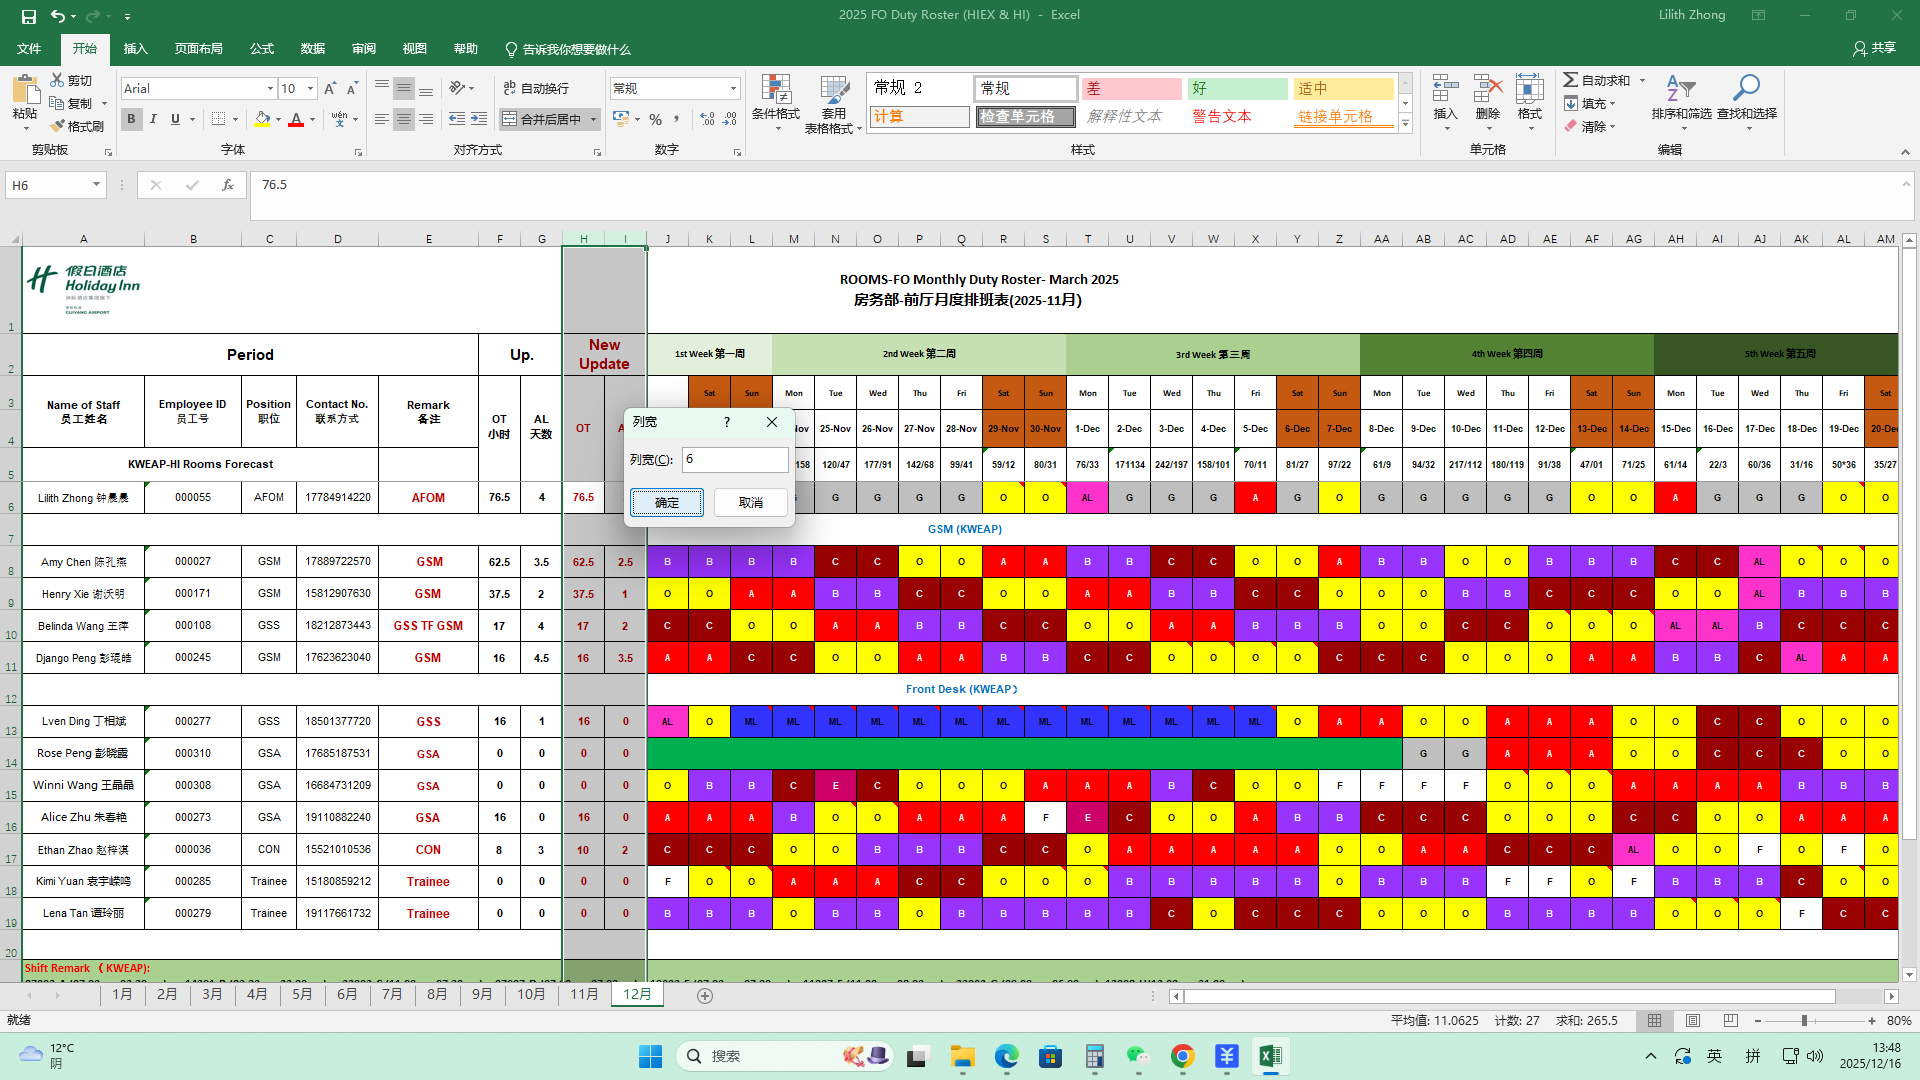Click the 列宽 column width input field
The image size is (1920, 1080).
[735, 459]
